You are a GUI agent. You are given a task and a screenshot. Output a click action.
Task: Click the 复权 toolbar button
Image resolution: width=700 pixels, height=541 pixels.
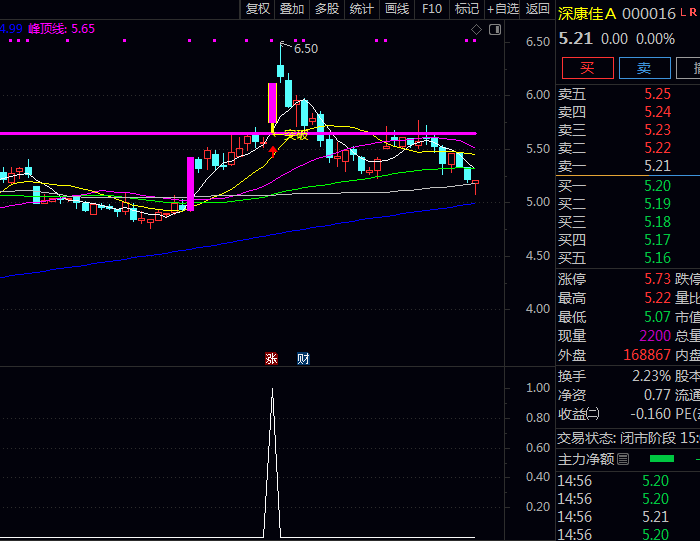258,9
